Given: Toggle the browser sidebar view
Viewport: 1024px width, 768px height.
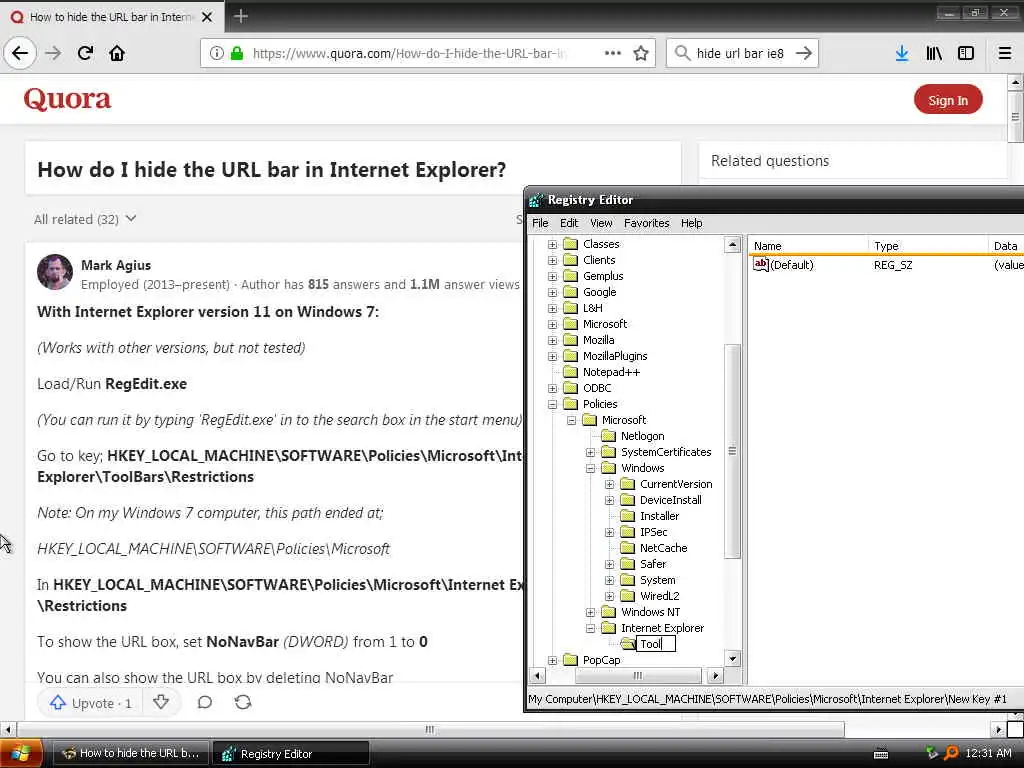Looking at the screenshot, I should click(x=966, y=53).
